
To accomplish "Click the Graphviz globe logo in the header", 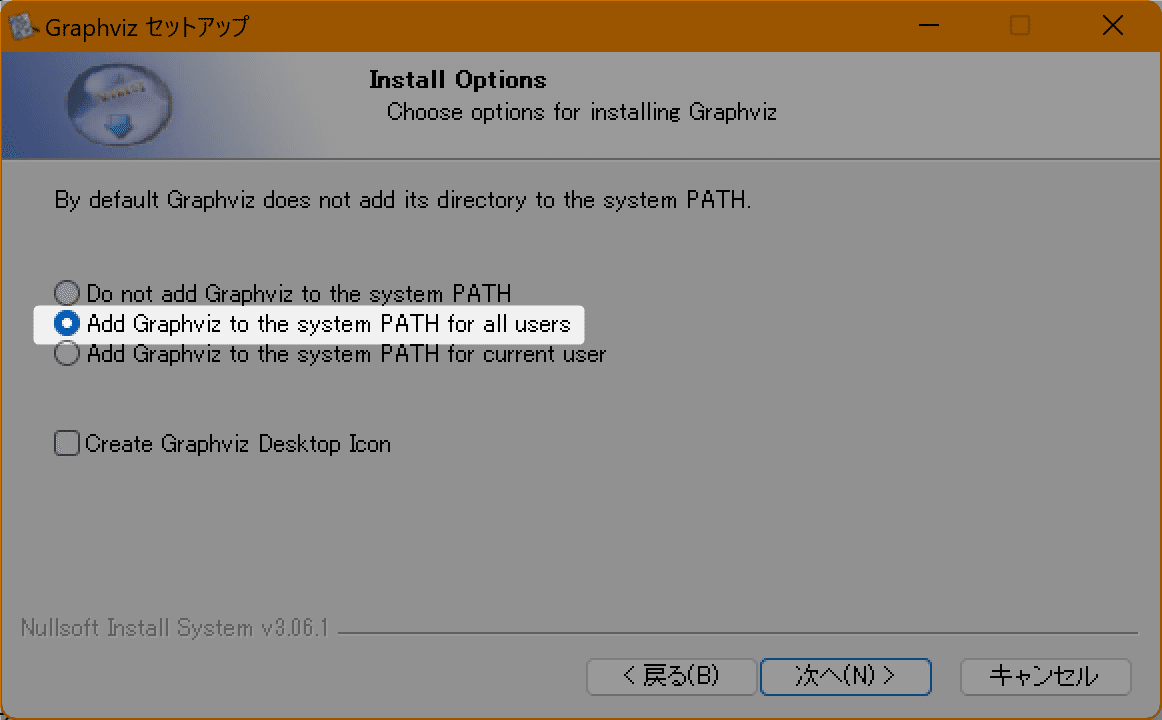I will 119,104.
